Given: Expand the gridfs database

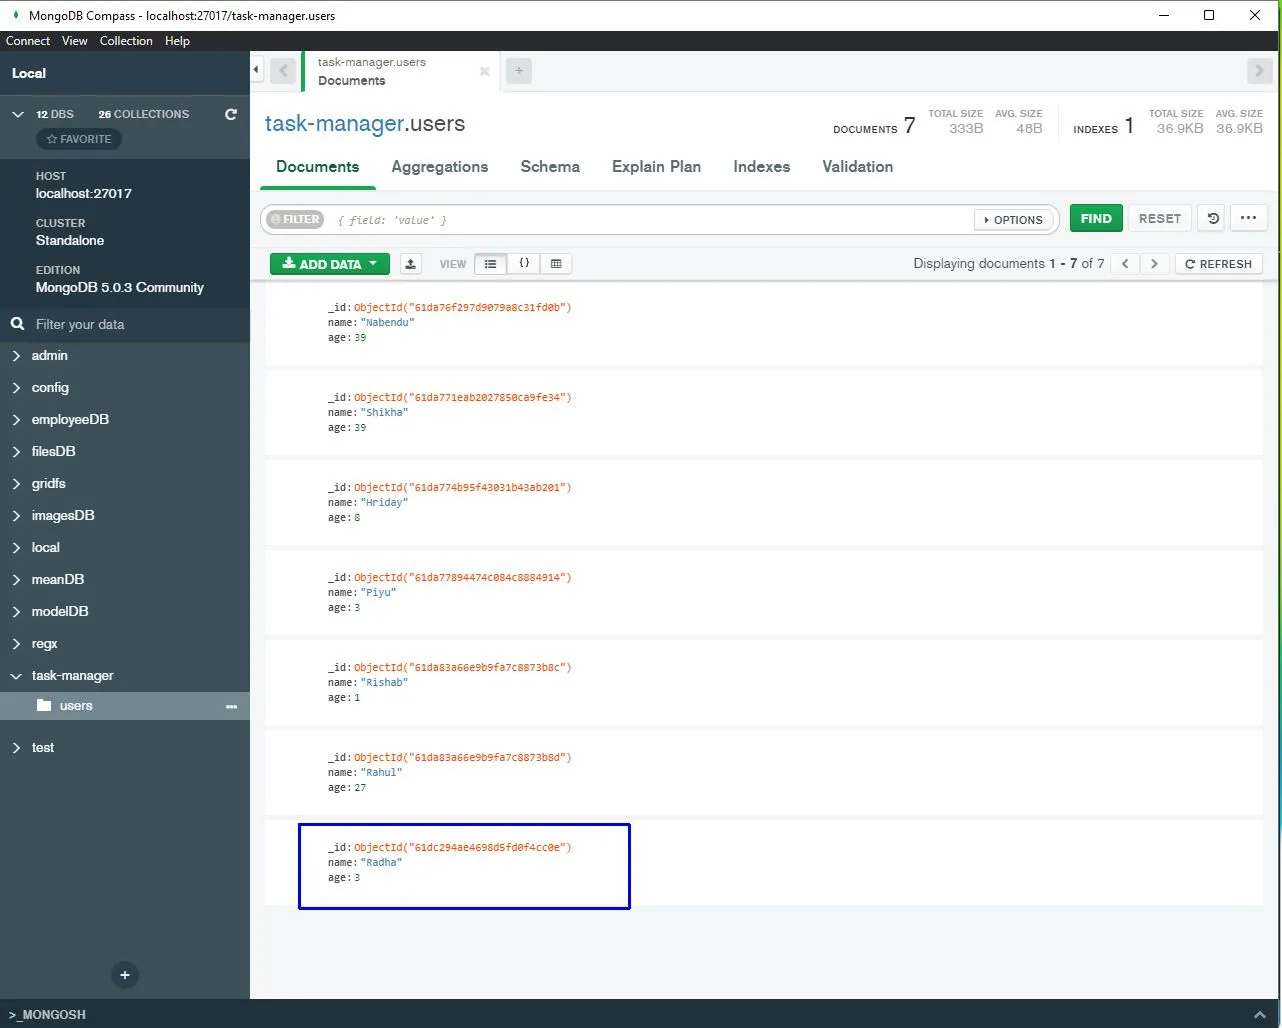Looking at the screenshot, I should click(x=16, y=484).
